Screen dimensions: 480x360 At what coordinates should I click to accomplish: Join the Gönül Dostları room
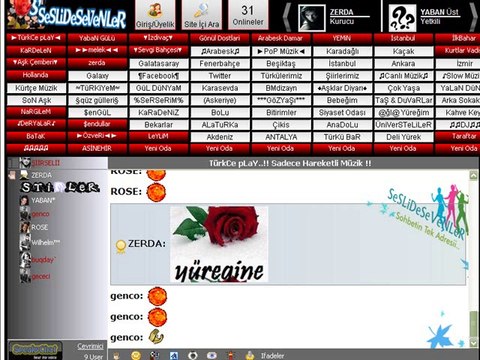(220, 38)
